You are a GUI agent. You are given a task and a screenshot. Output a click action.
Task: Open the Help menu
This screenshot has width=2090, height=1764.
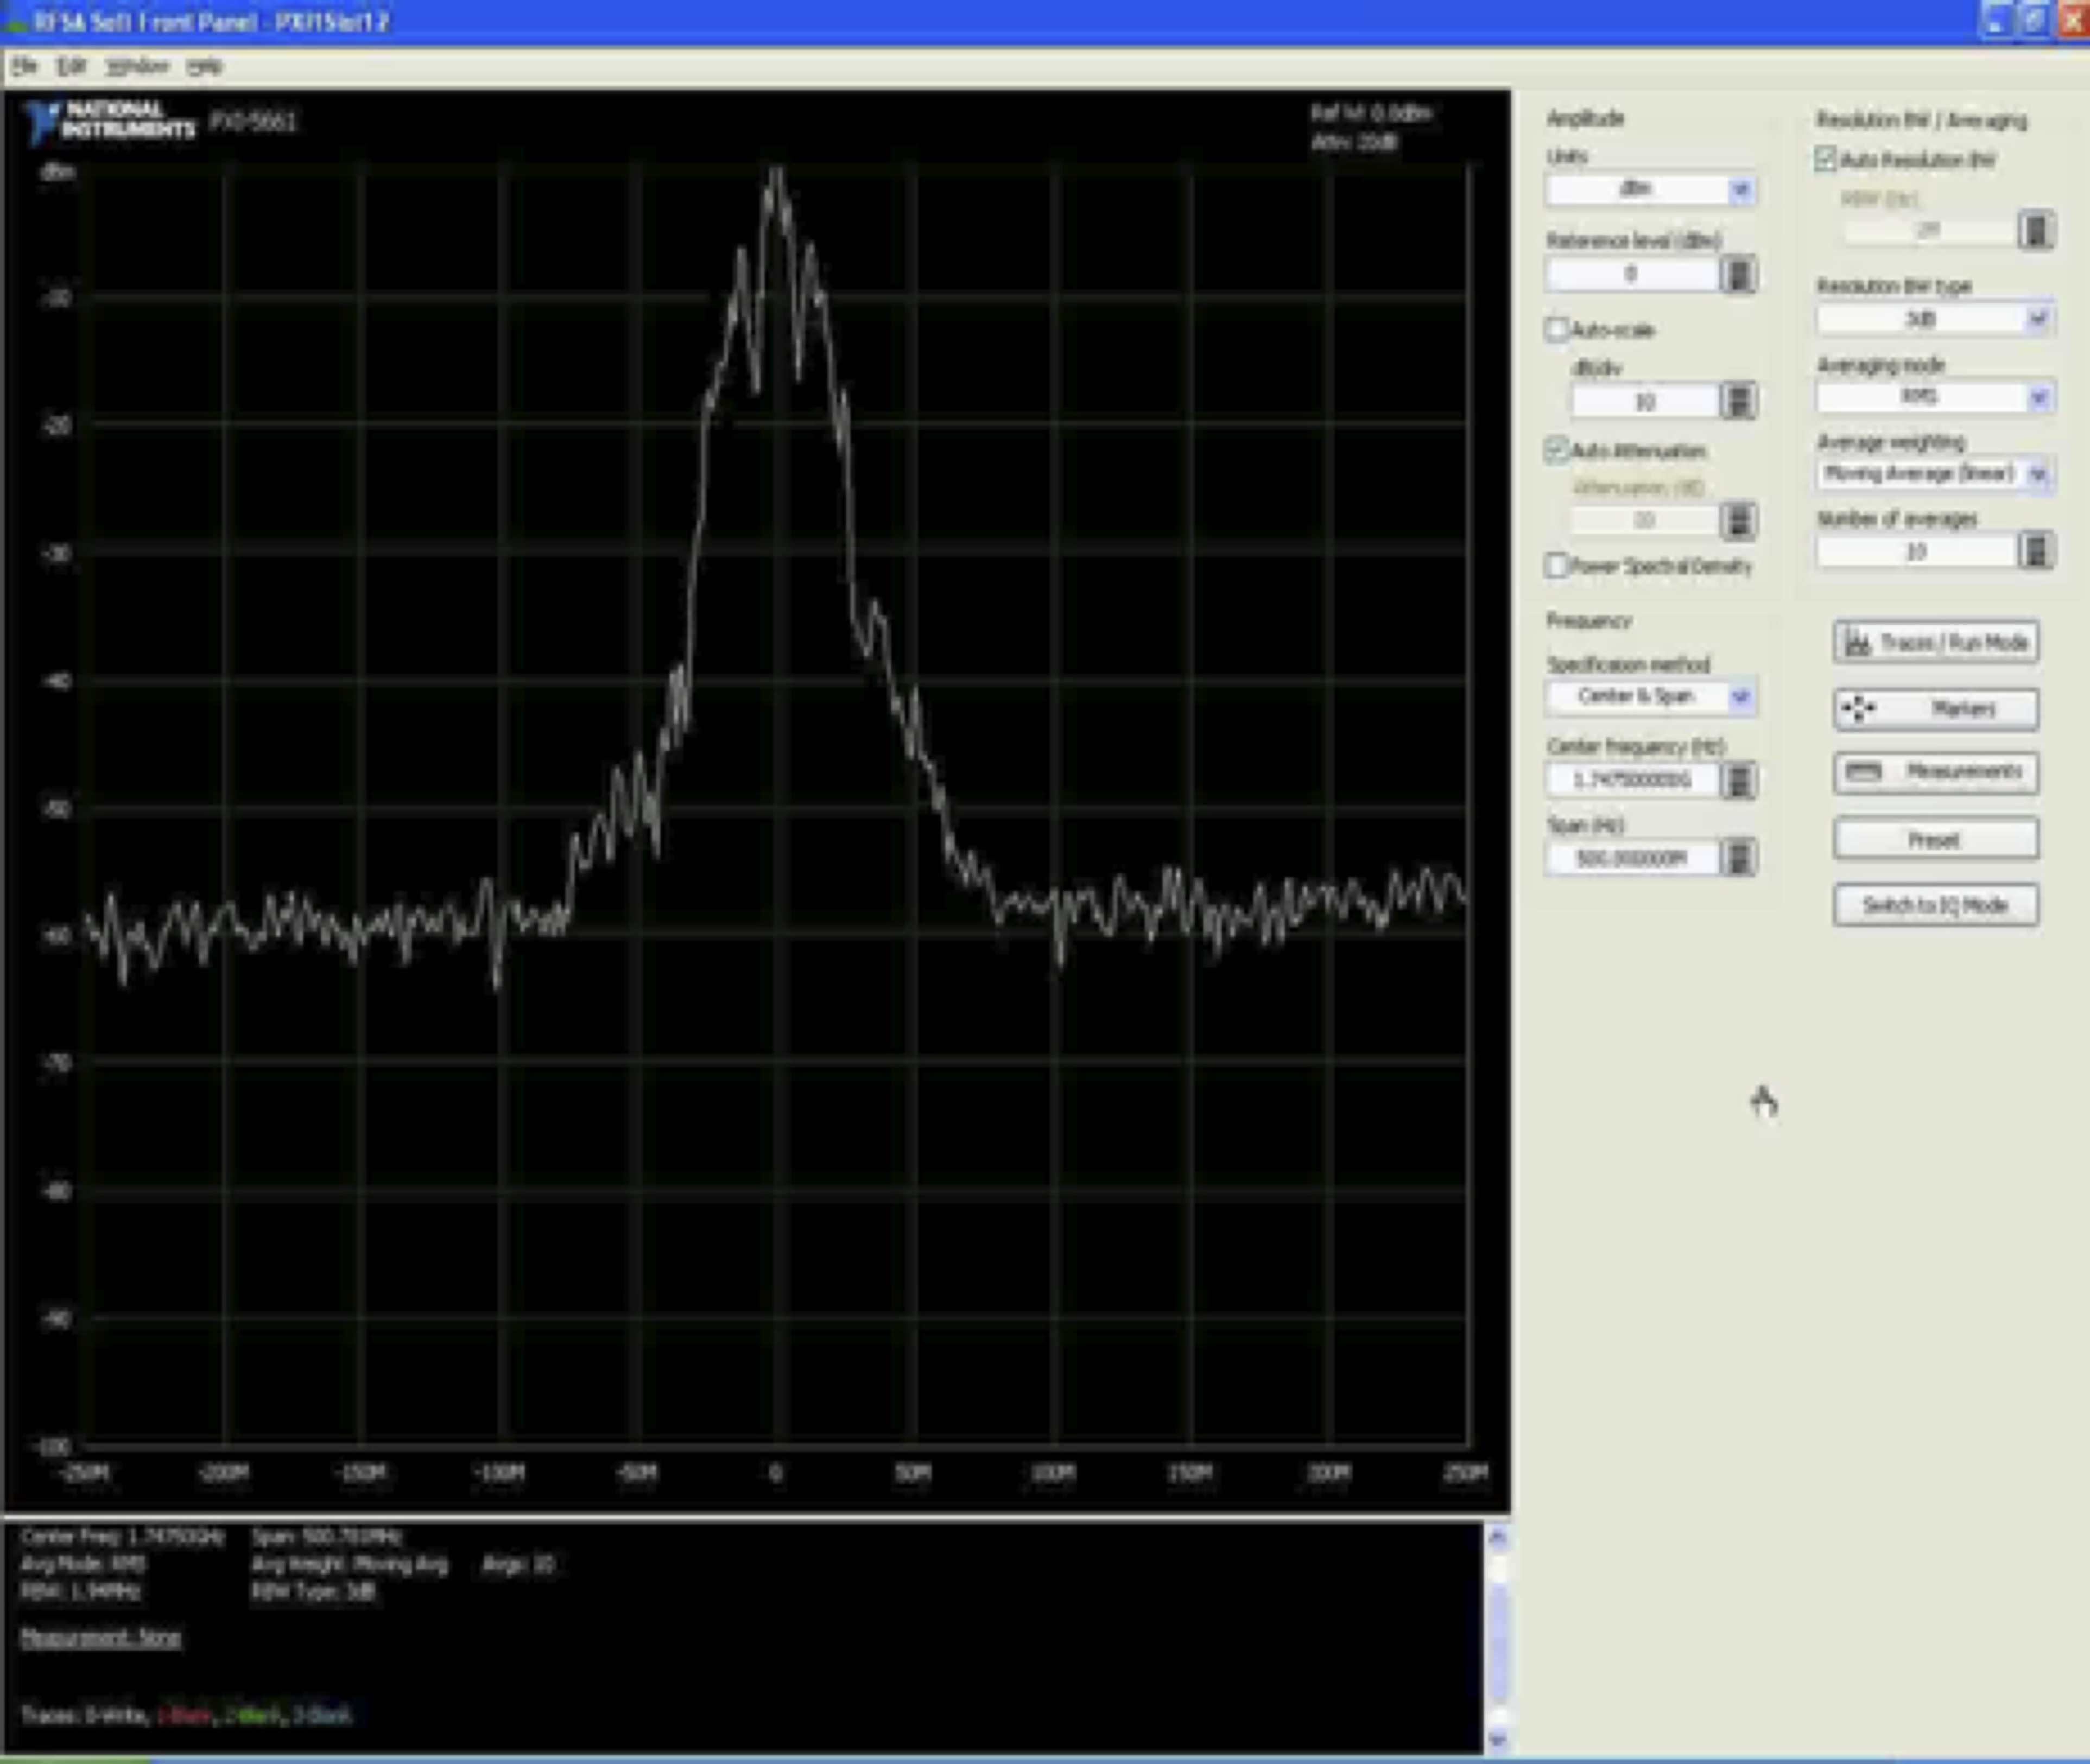click(x=204, y=66)
